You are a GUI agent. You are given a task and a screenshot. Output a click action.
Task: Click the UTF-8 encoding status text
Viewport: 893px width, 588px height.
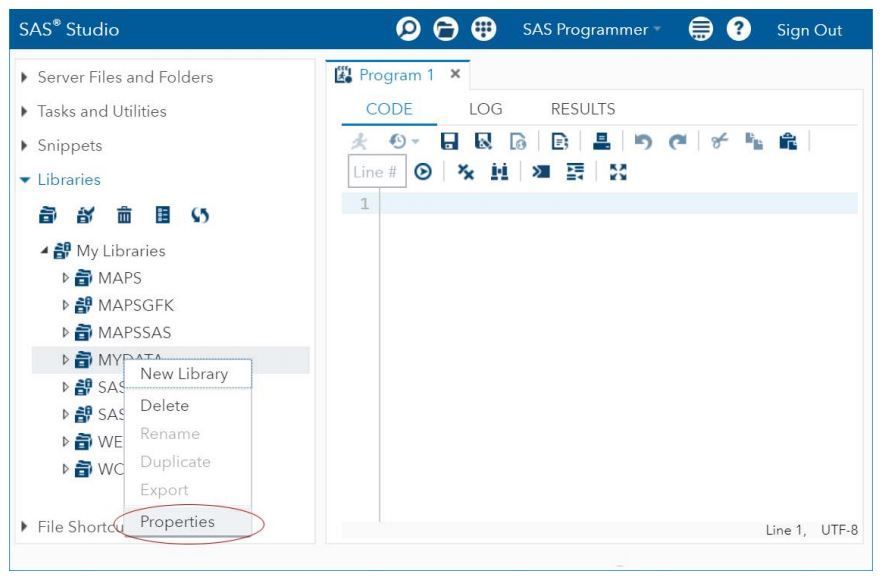839,530
